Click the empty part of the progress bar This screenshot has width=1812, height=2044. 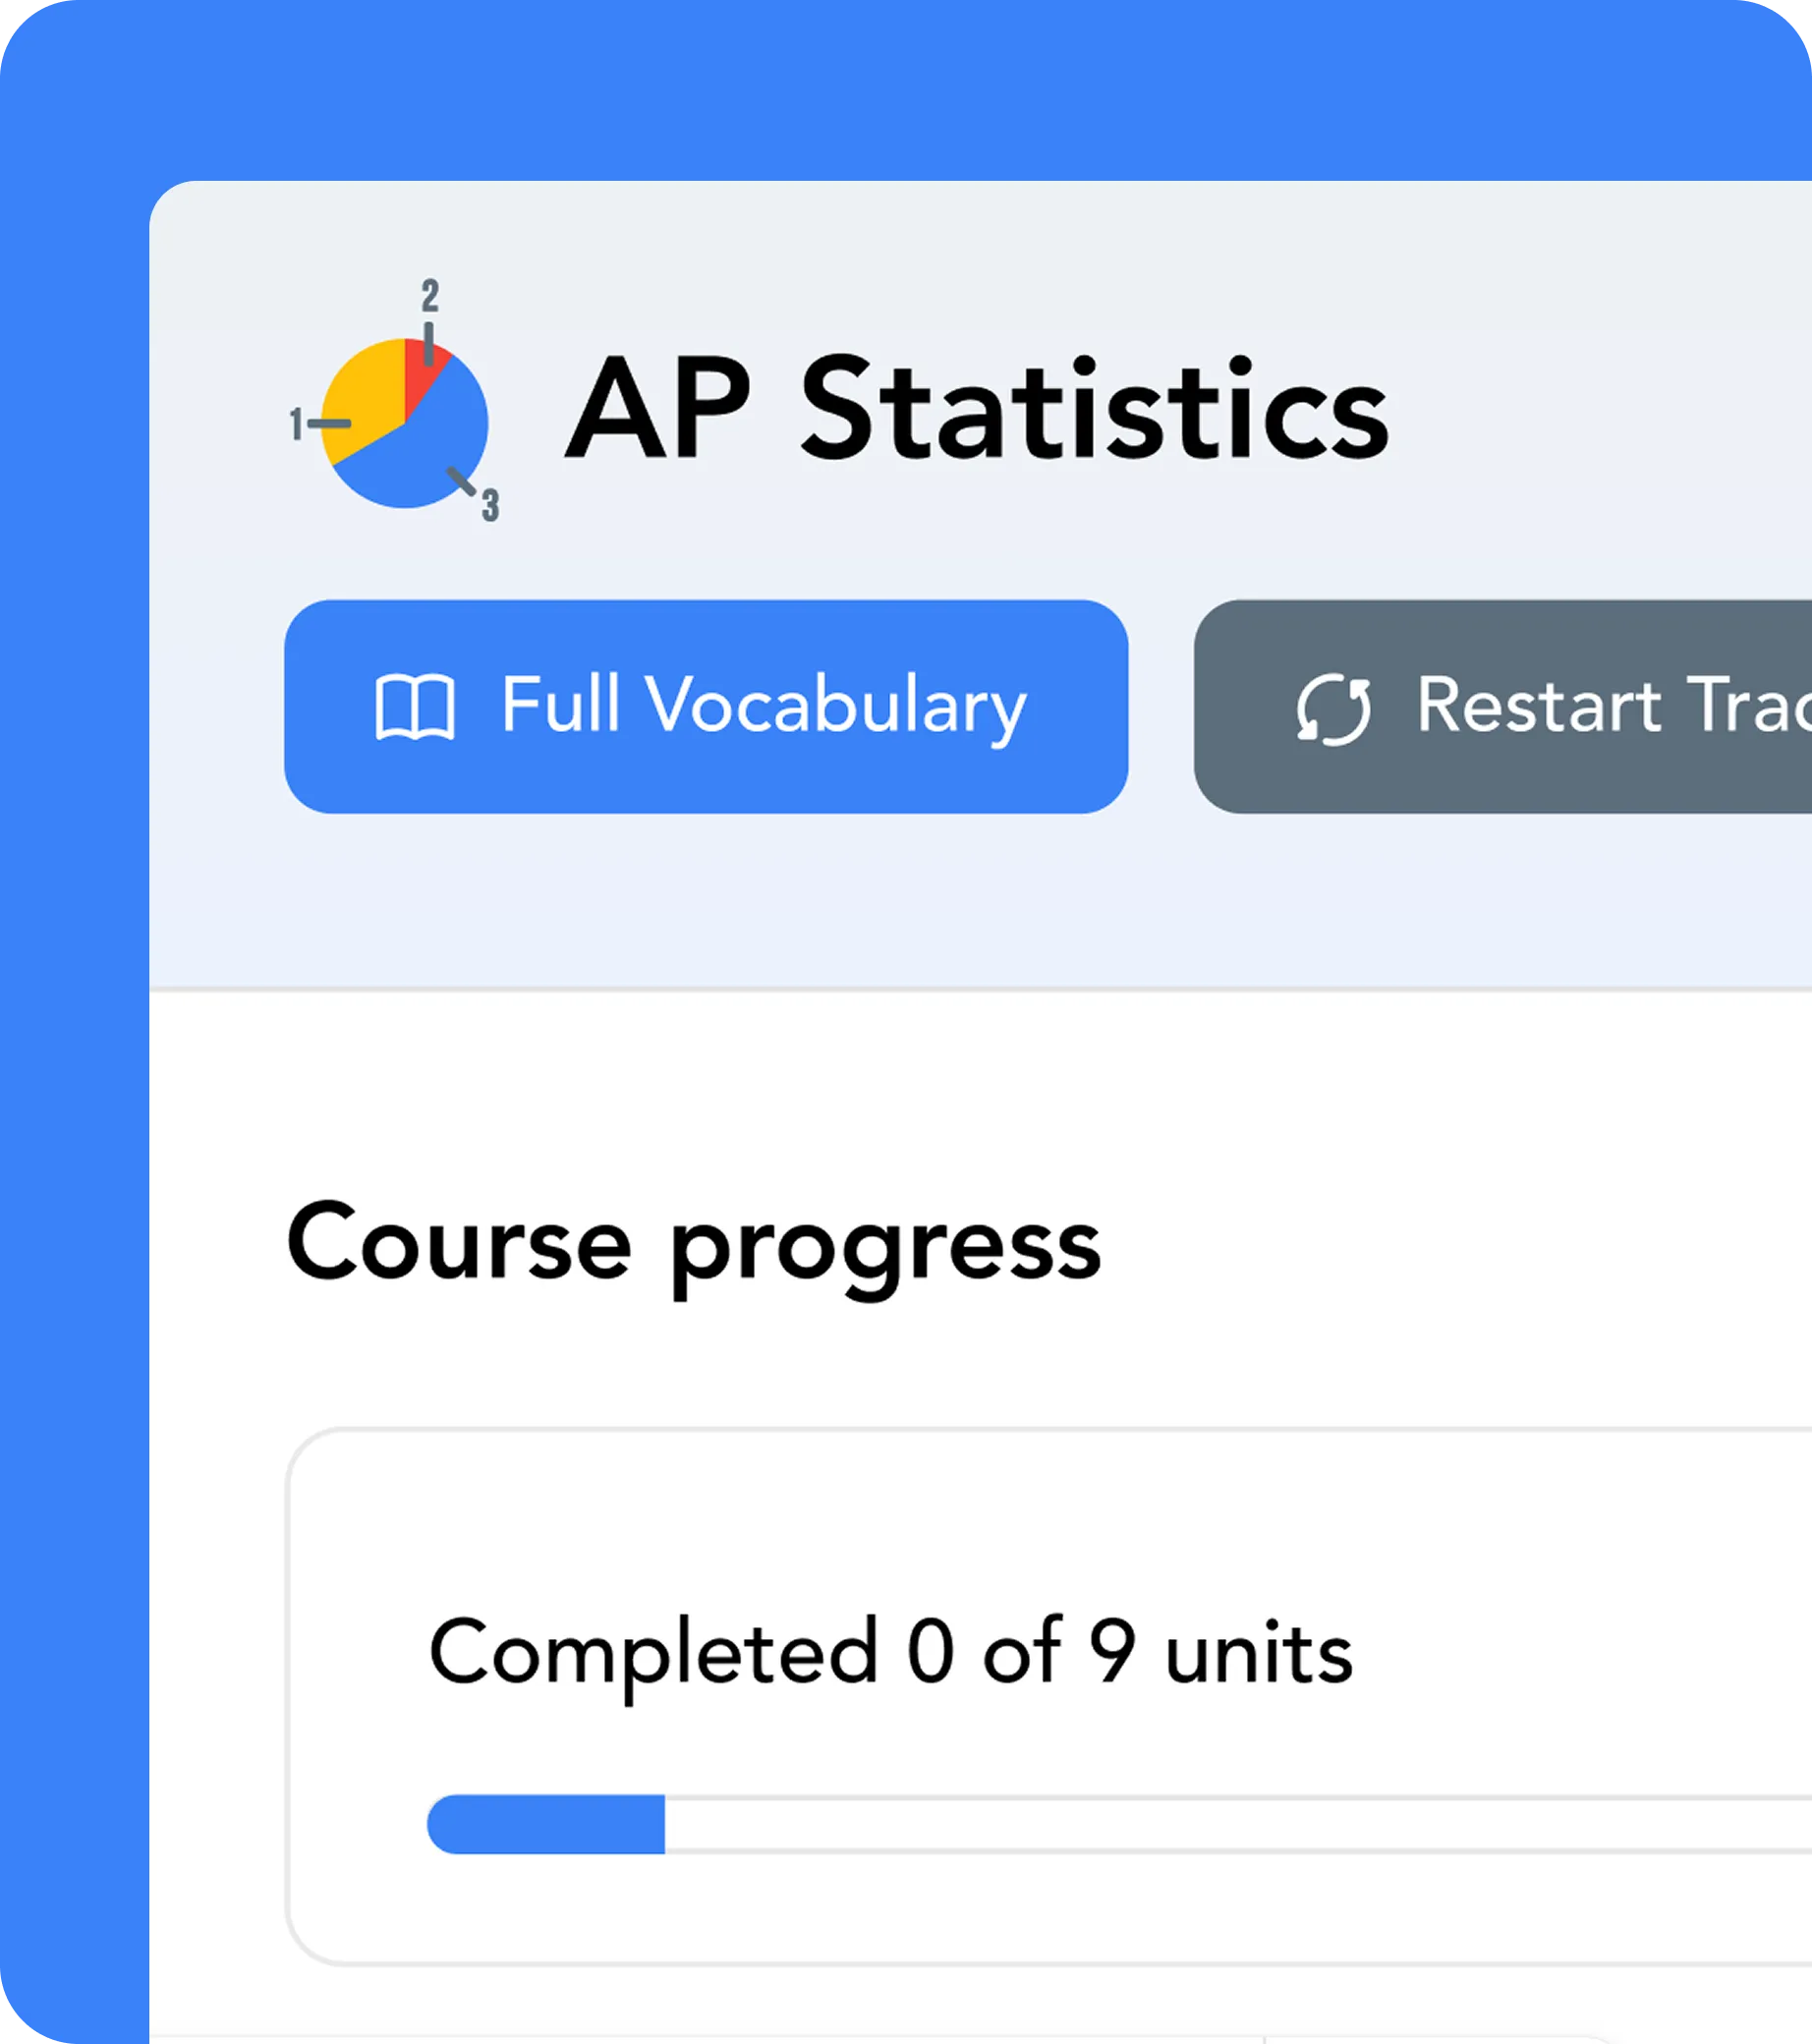(x=1200, y=1824)
